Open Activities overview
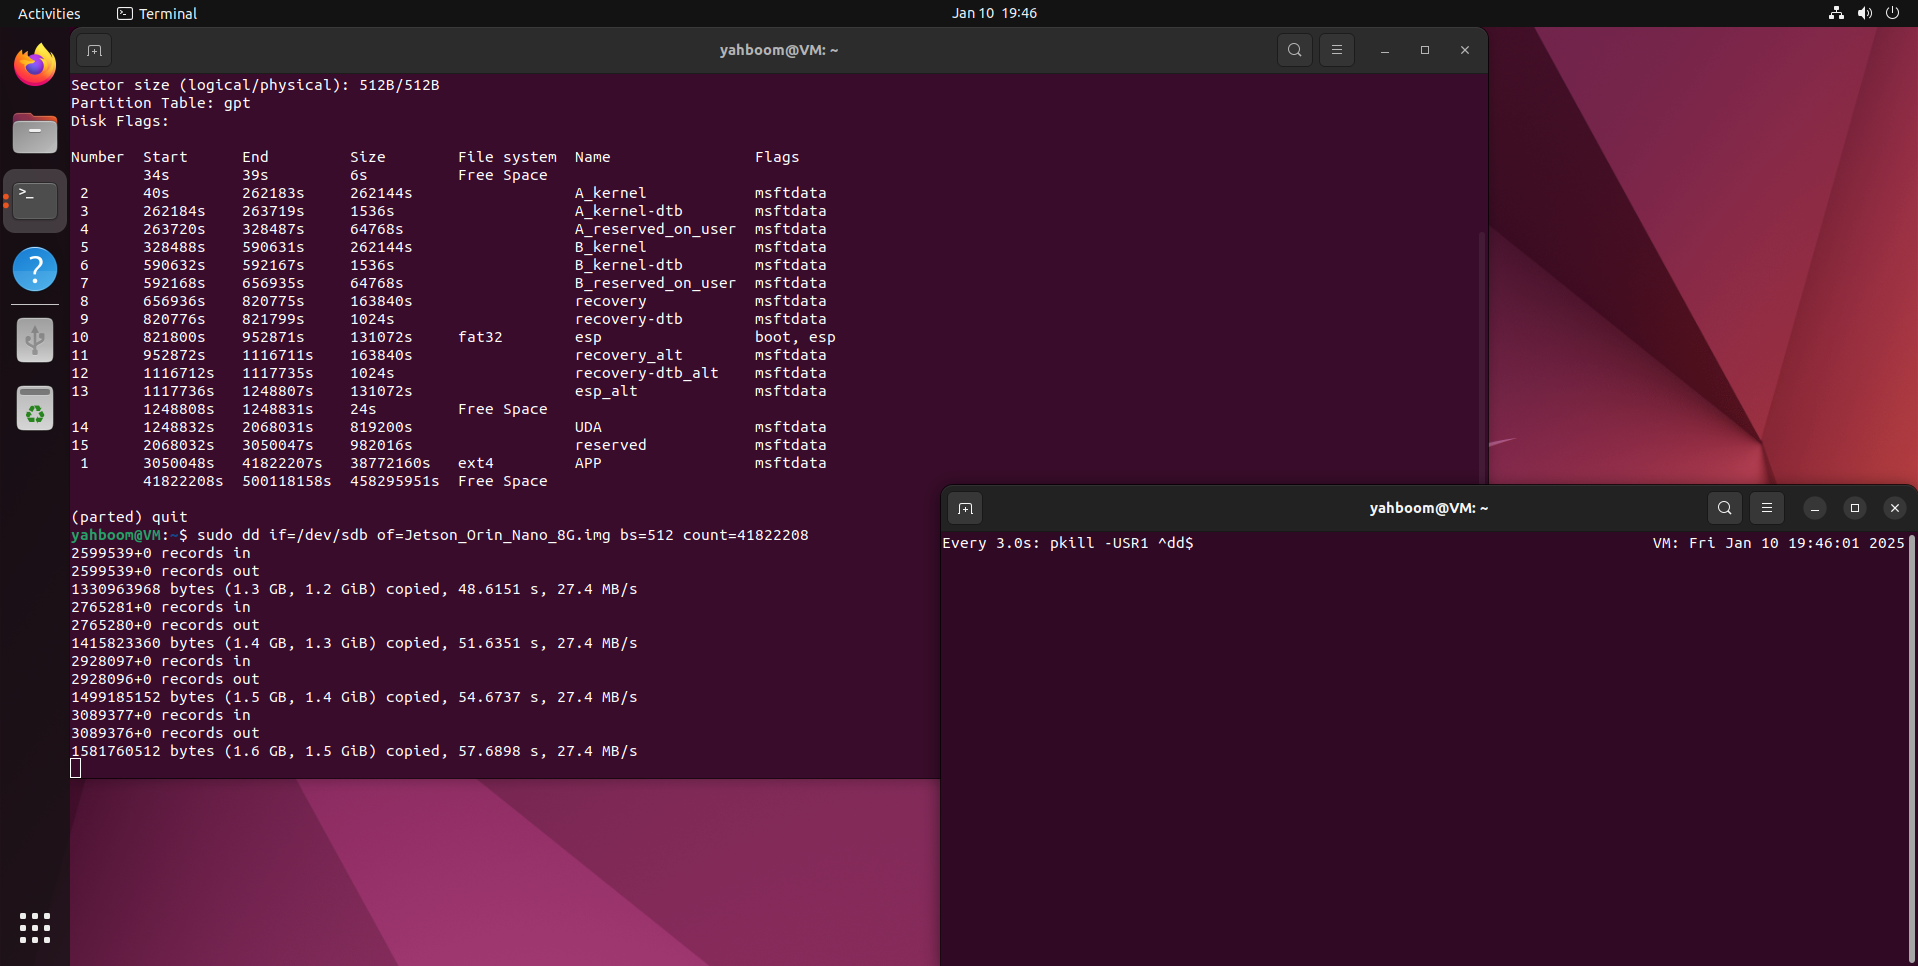This screenshot has height=966, width=1918. (x=49, y=13)
